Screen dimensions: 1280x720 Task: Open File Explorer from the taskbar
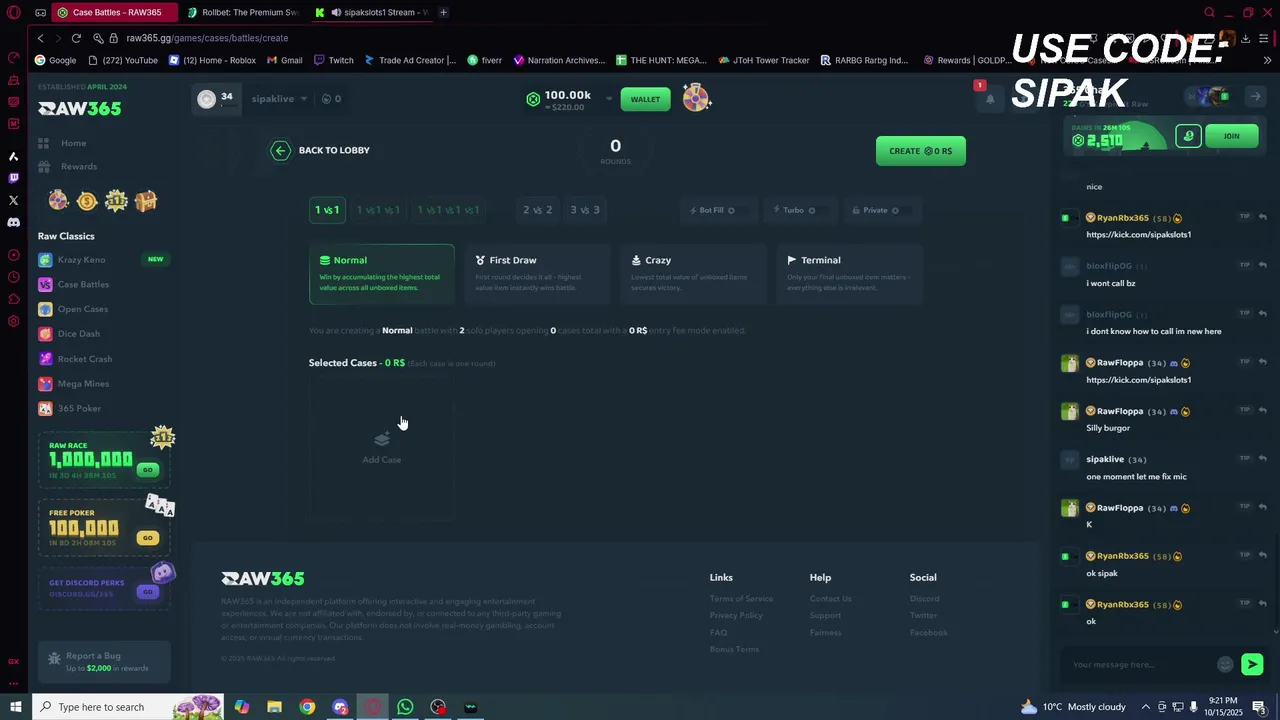point(274,707)
